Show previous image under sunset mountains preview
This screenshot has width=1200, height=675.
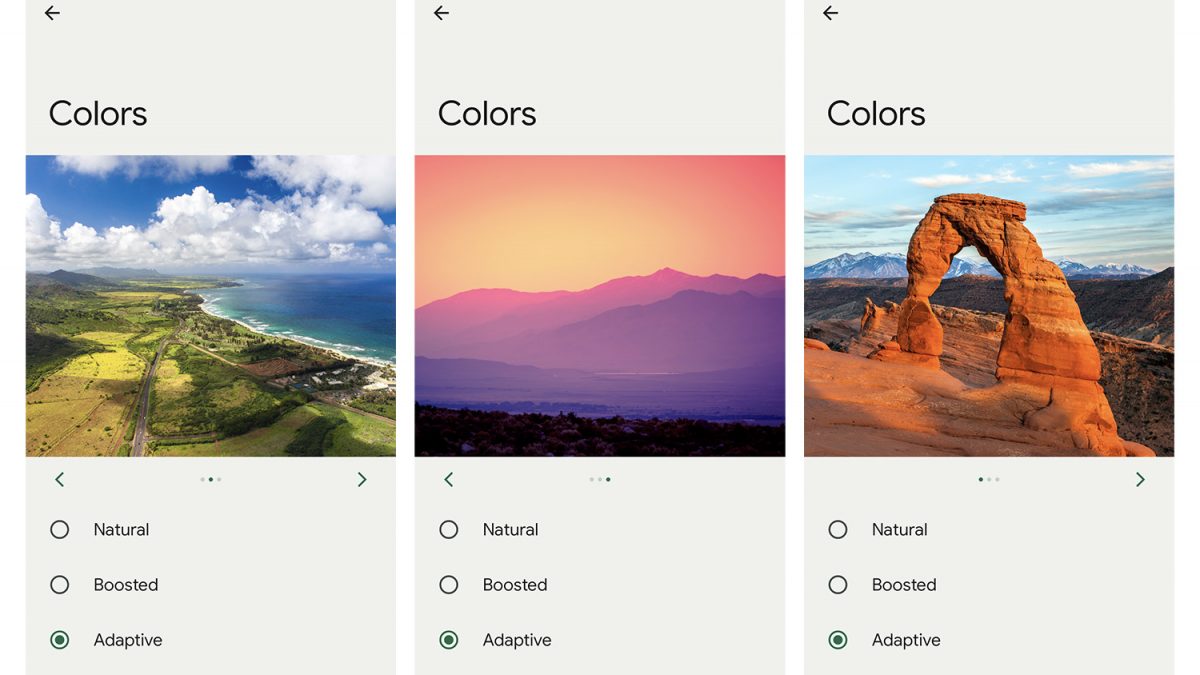click(x=448, y=480)
